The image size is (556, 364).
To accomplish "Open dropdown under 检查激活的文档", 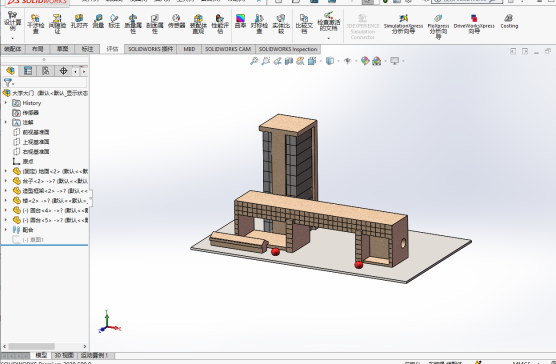I will tap(328, 38).
